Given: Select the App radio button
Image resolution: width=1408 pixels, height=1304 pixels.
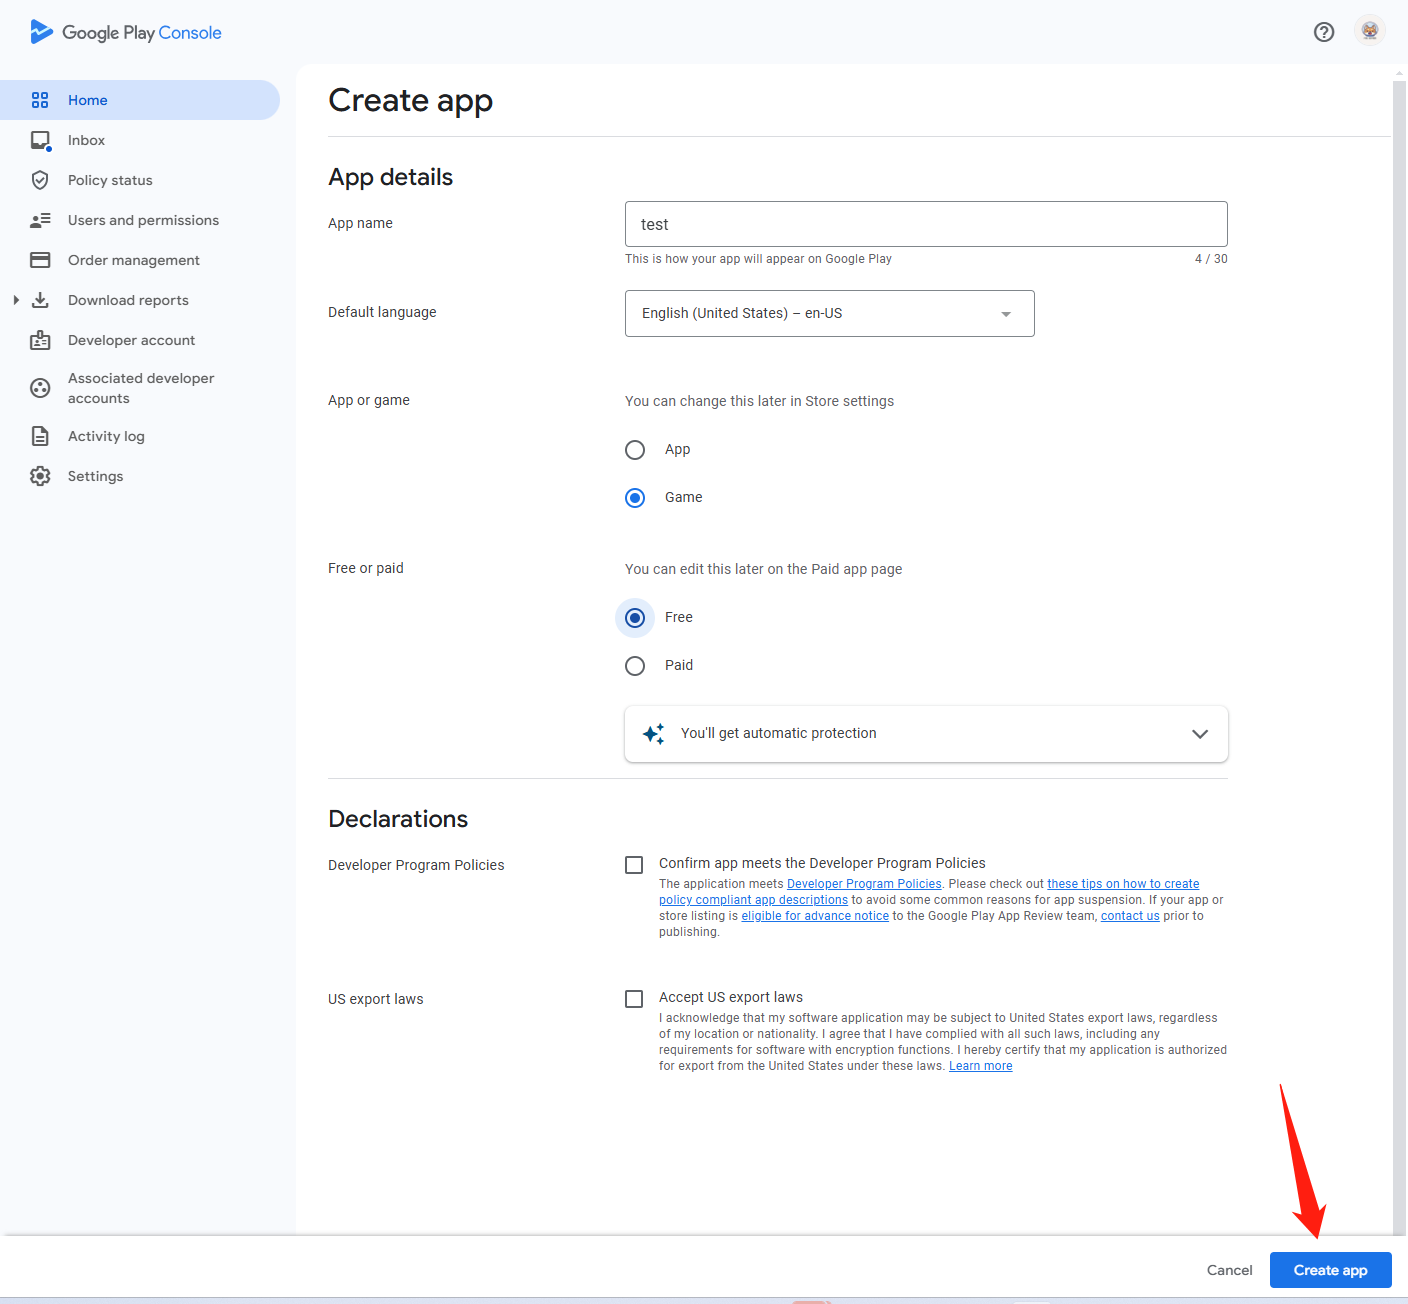Looking at the screenshot, I should 635,449.
